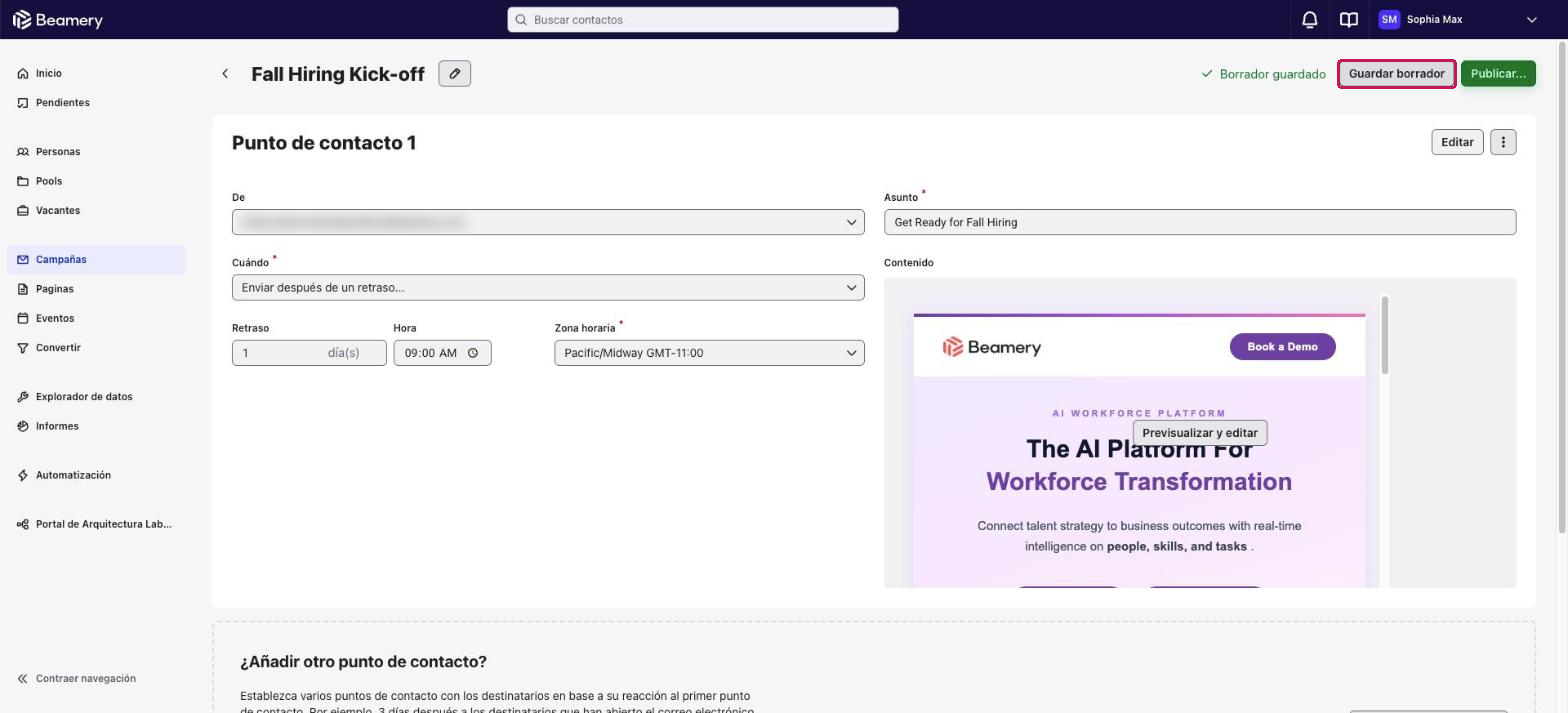Click the Publicar button

click(1498, 74)
